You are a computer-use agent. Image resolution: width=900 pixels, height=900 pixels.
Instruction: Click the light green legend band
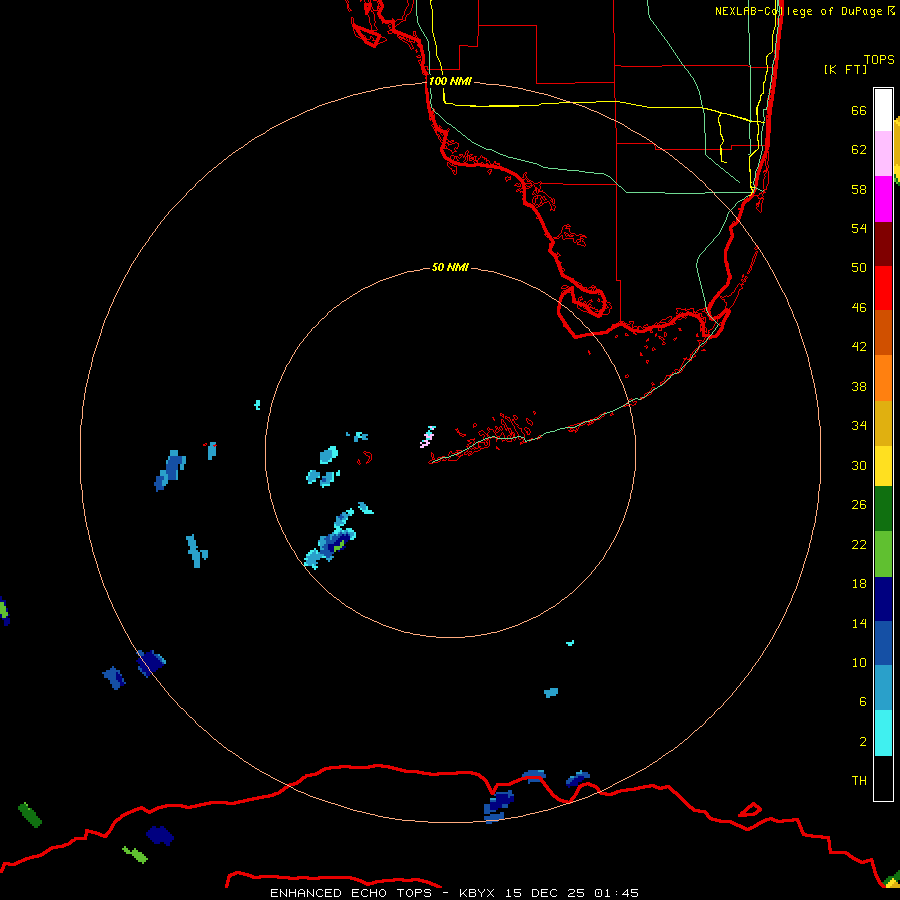click(883, 554)
